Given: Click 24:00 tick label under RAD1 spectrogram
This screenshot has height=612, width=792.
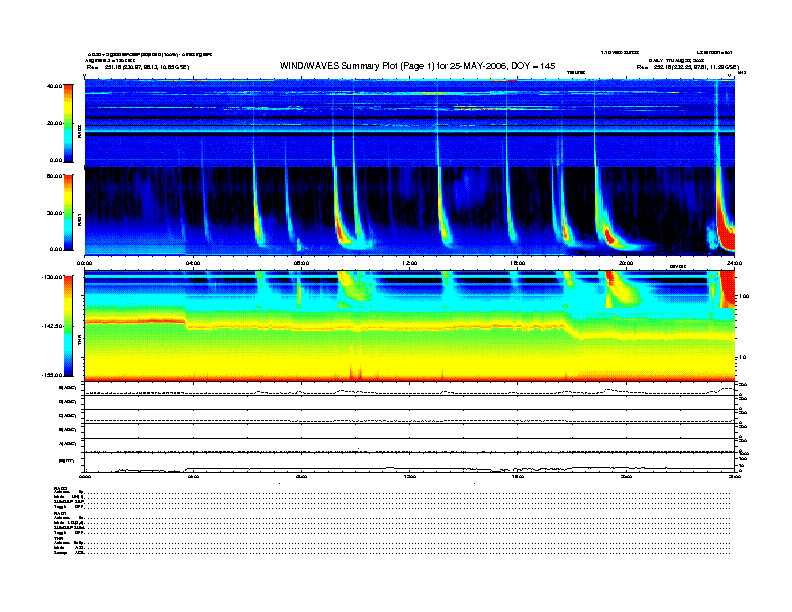Looking at the screenshot, I should tap(734, 263).
